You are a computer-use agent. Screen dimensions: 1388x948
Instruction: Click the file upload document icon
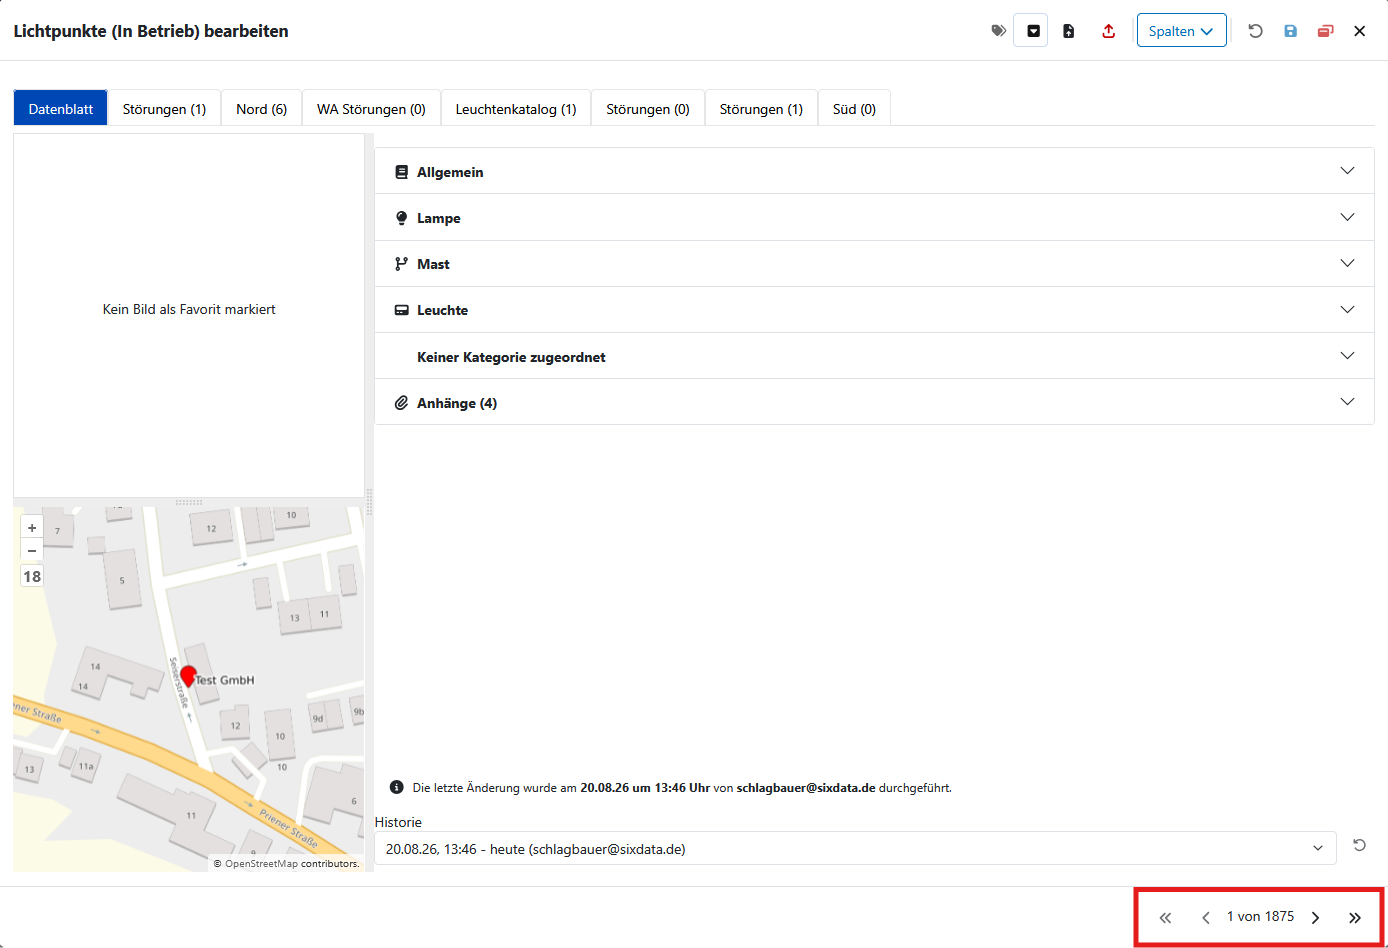1069,31
